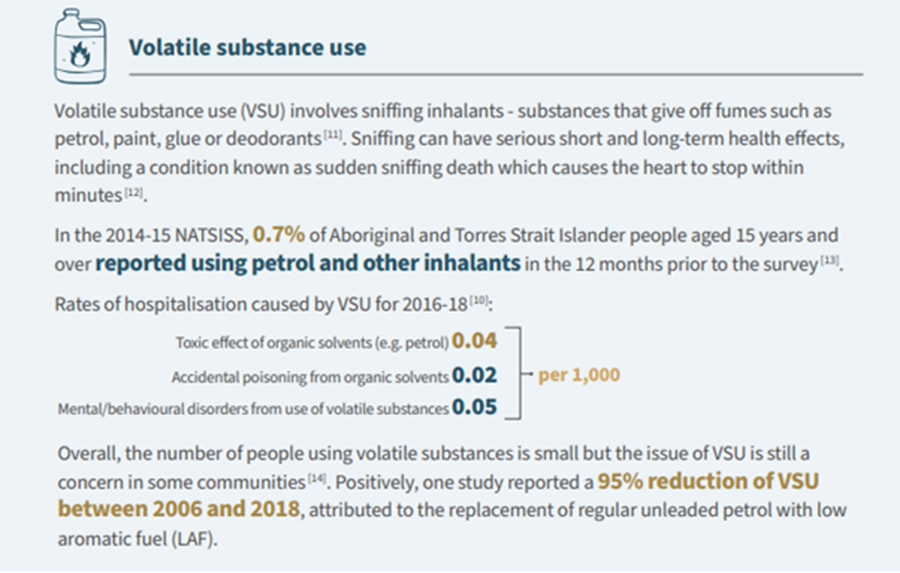Click "Accidental poisoning from organic solvents" label

coord(309,378)
